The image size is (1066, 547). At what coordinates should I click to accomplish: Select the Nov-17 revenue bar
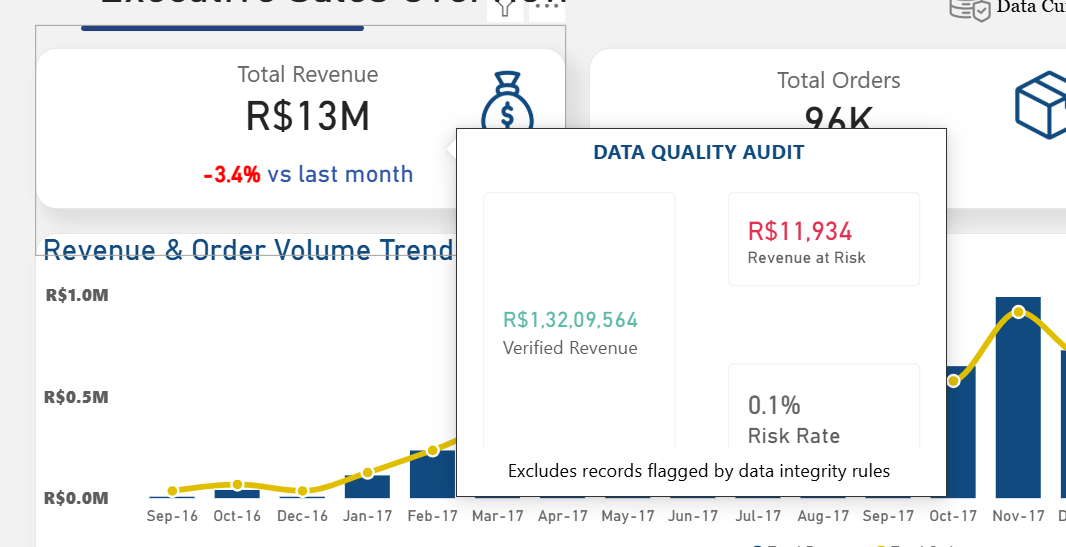1018,400
